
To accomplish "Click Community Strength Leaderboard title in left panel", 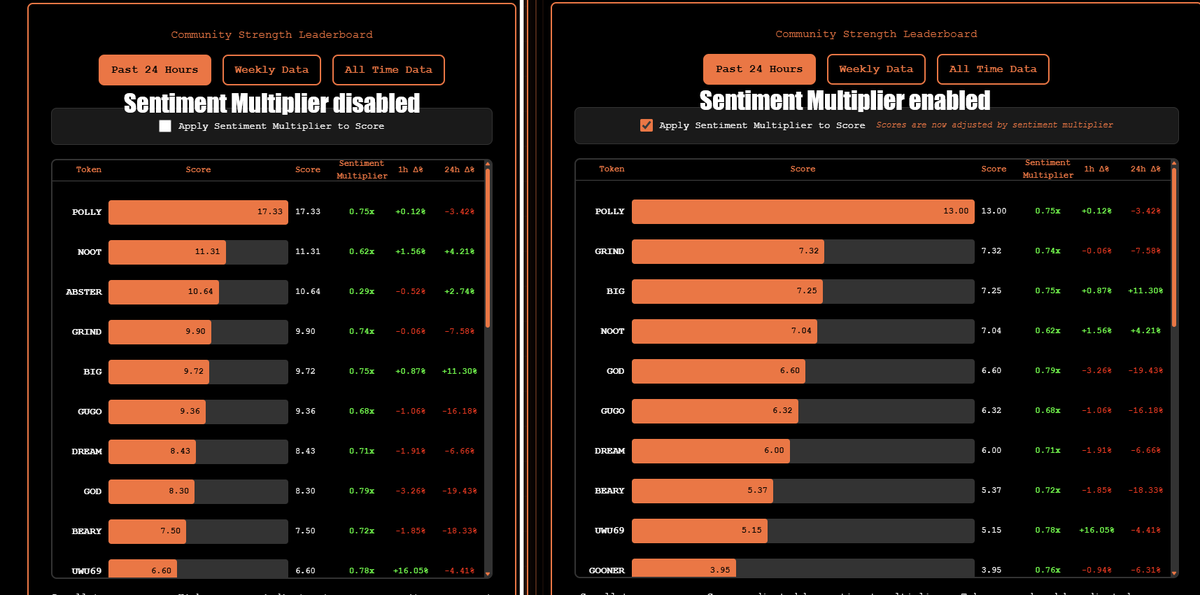I will (x=272, y=35).
